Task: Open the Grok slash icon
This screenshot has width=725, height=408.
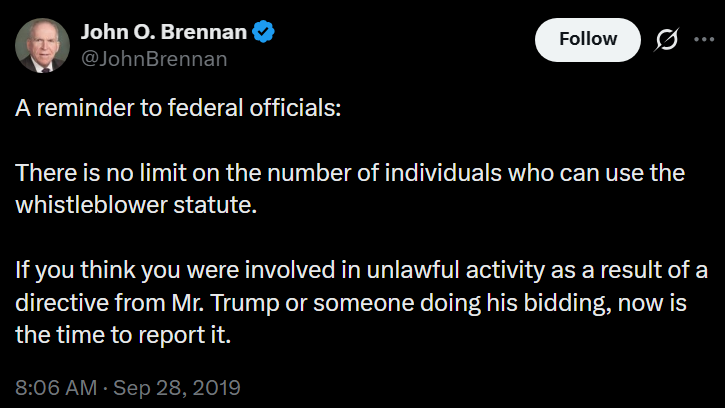Action: point(663,40)
